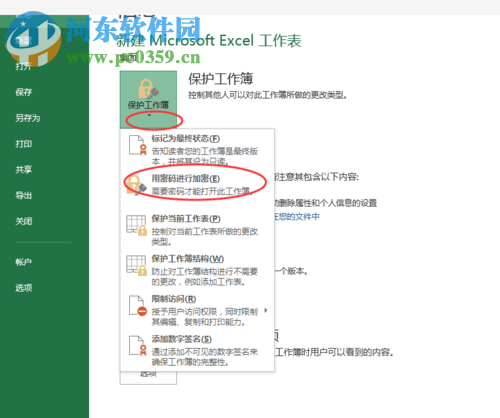Screen dimensions: 500x418
Task: Click the 新建 Microsoft Excel 工作表 title
Action: point(209,41)
